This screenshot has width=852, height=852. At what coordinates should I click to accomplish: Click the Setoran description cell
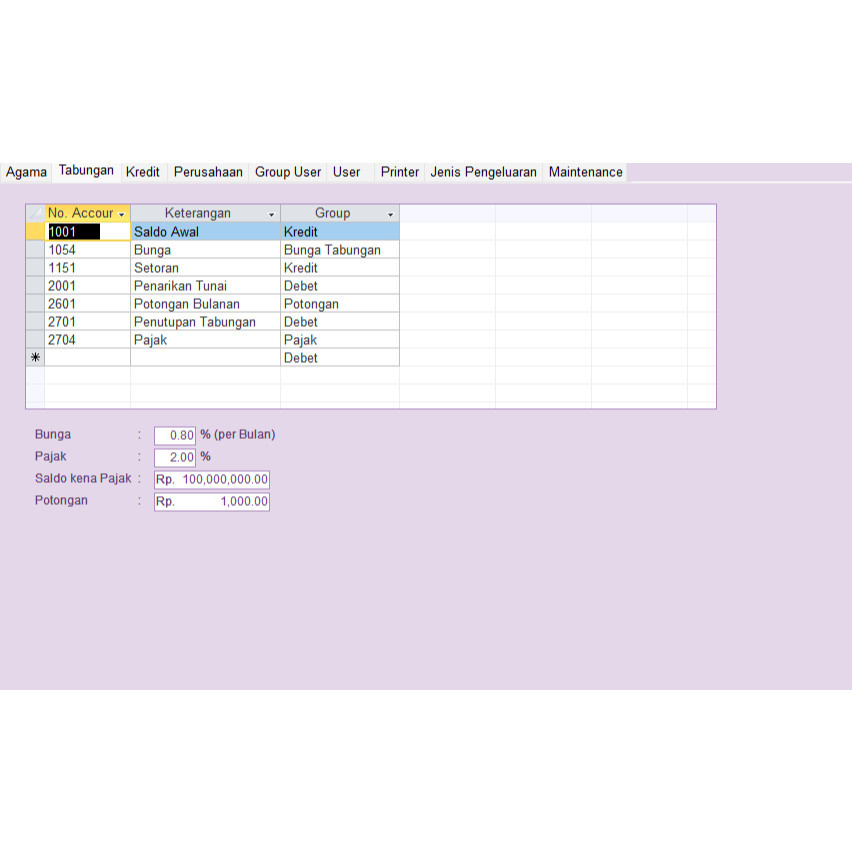point(206,268)
